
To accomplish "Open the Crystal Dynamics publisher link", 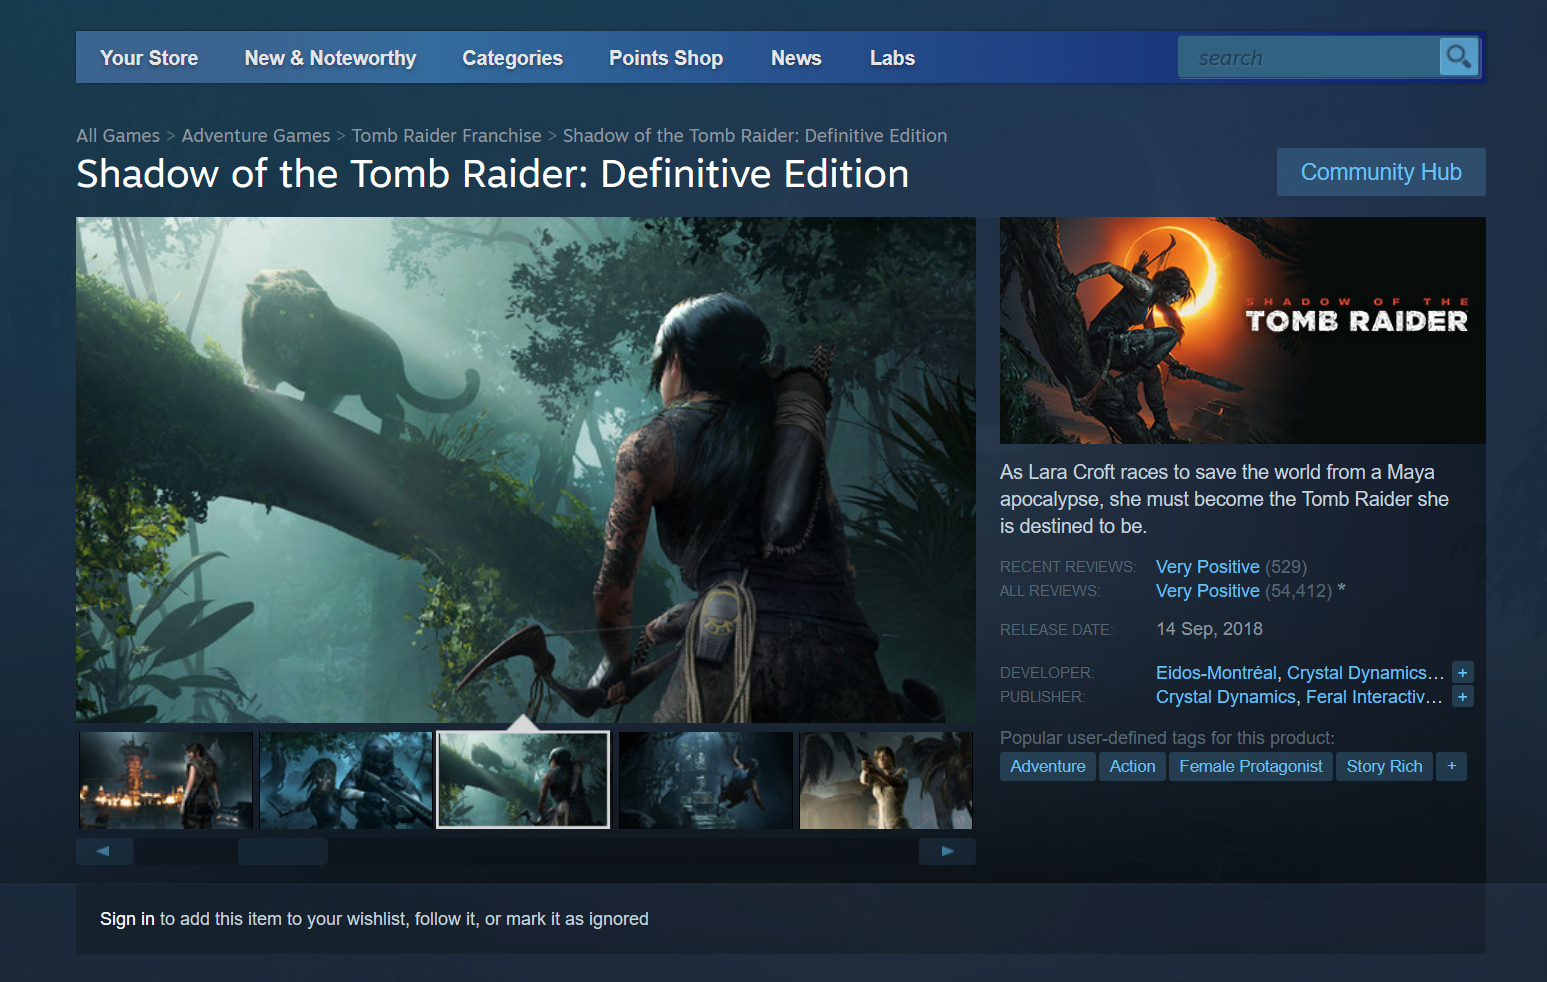I will pos(1226,697).
